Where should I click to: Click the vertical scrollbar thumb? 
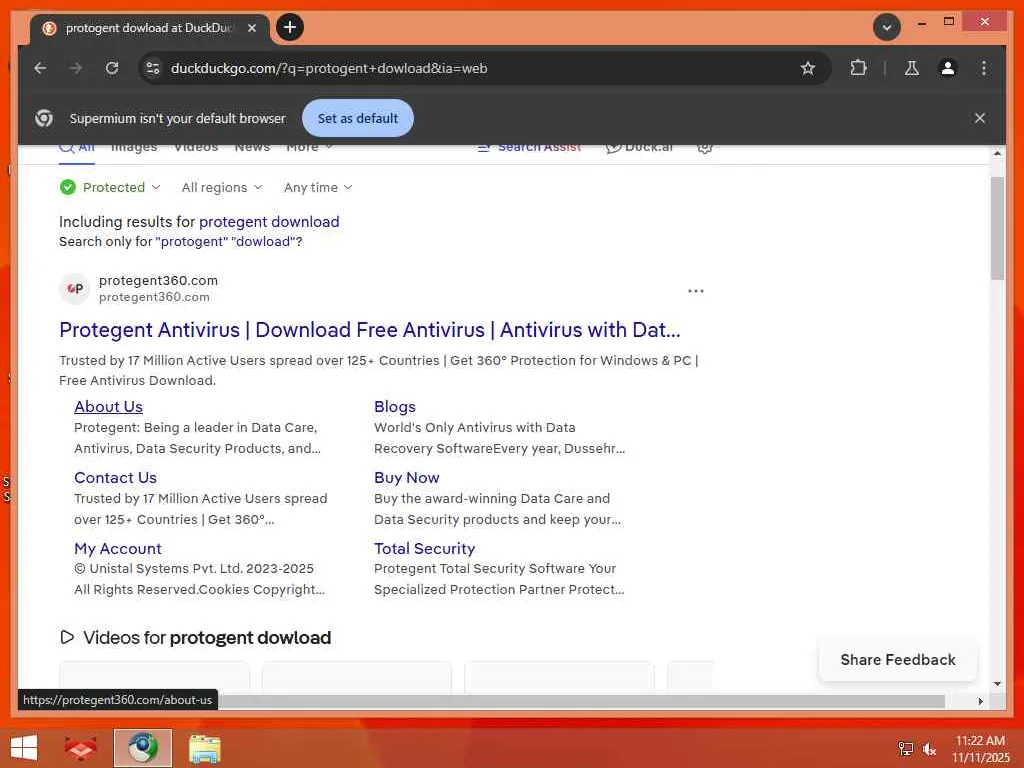pyautogui.click(x=997, y=229)
